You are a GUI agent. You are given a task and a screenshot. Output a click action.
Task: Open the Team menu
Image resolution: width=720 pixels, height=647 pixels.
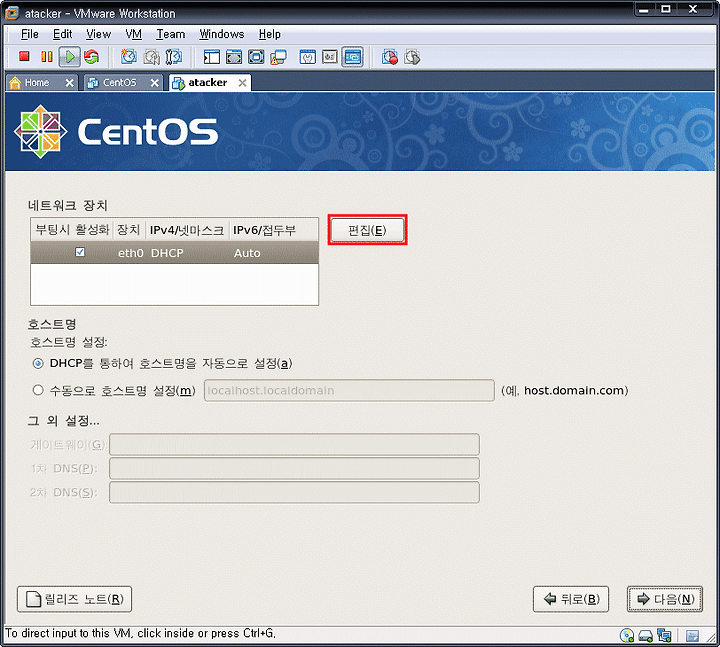170,34
